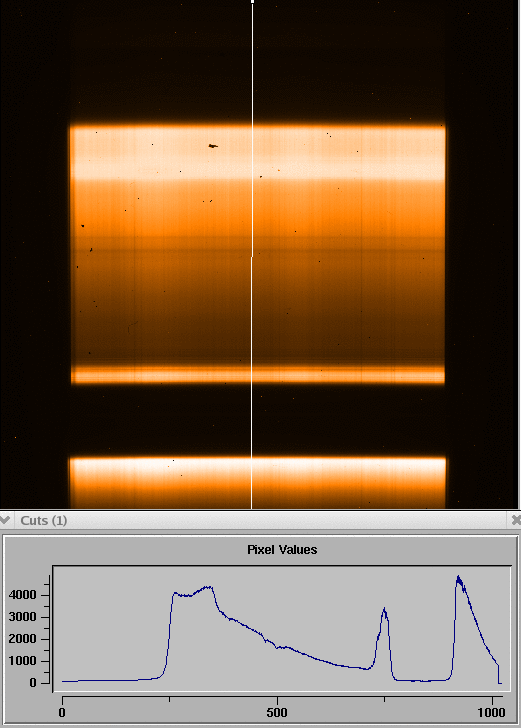Click the 0 label on the x-axis
The width and height of the screenshot is (521, 728).
click(62, 712)
